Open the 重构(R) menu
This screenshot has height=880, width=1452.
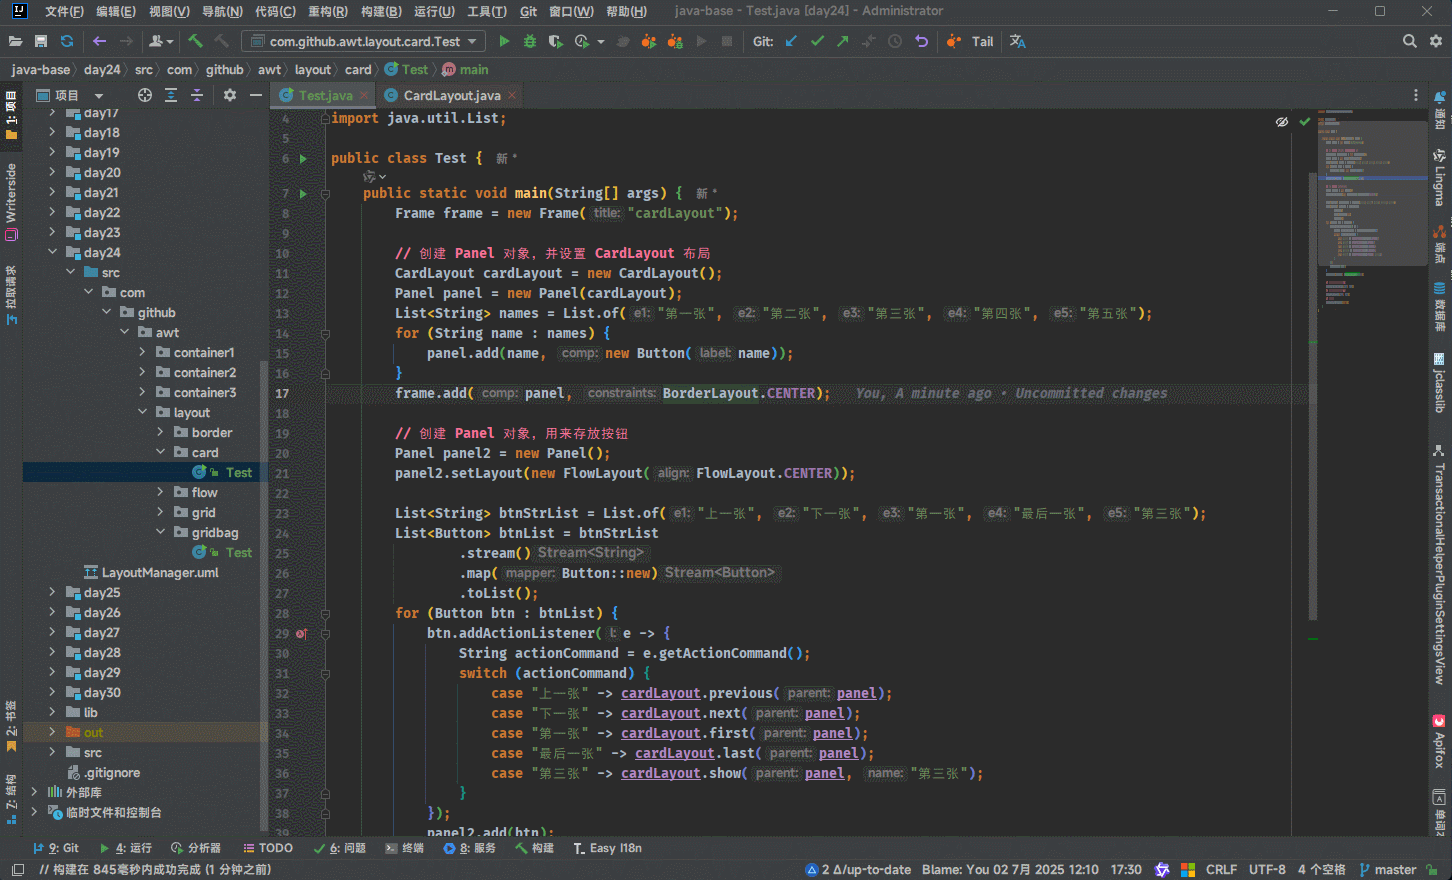tap(327, 11)
